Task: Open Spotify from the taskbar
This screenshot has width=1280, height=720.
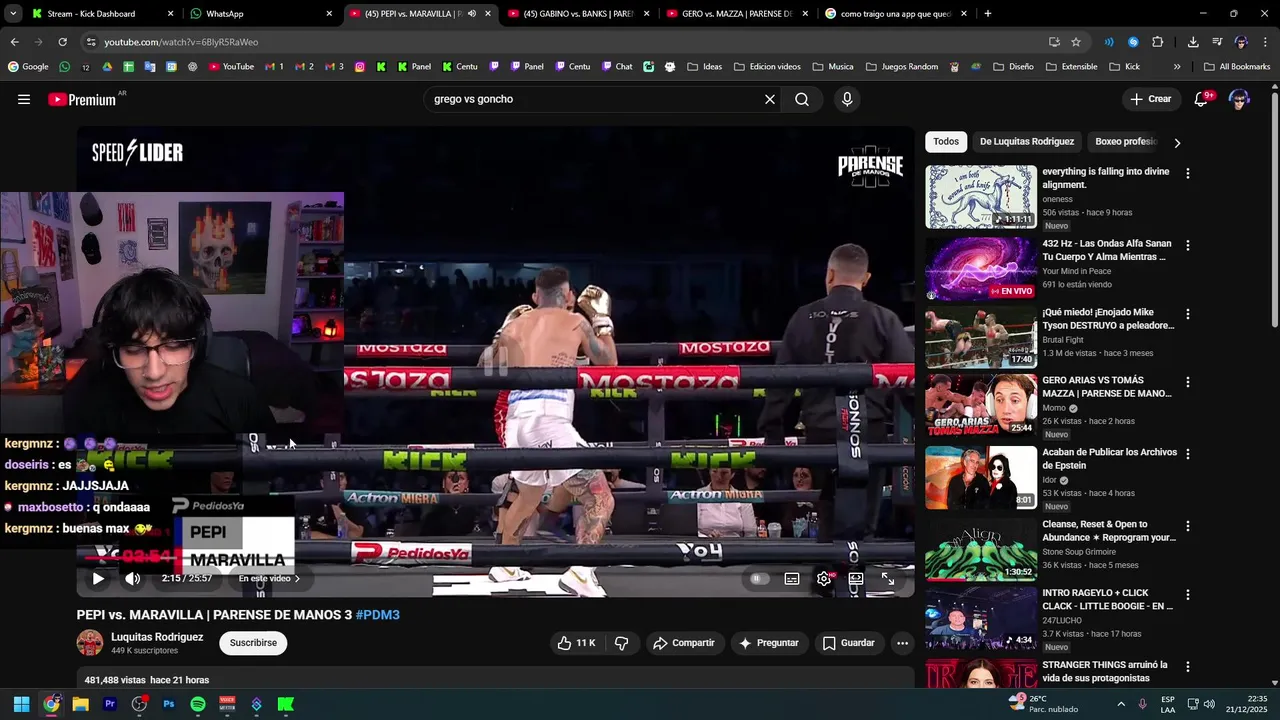Action: tap(198, 704)
